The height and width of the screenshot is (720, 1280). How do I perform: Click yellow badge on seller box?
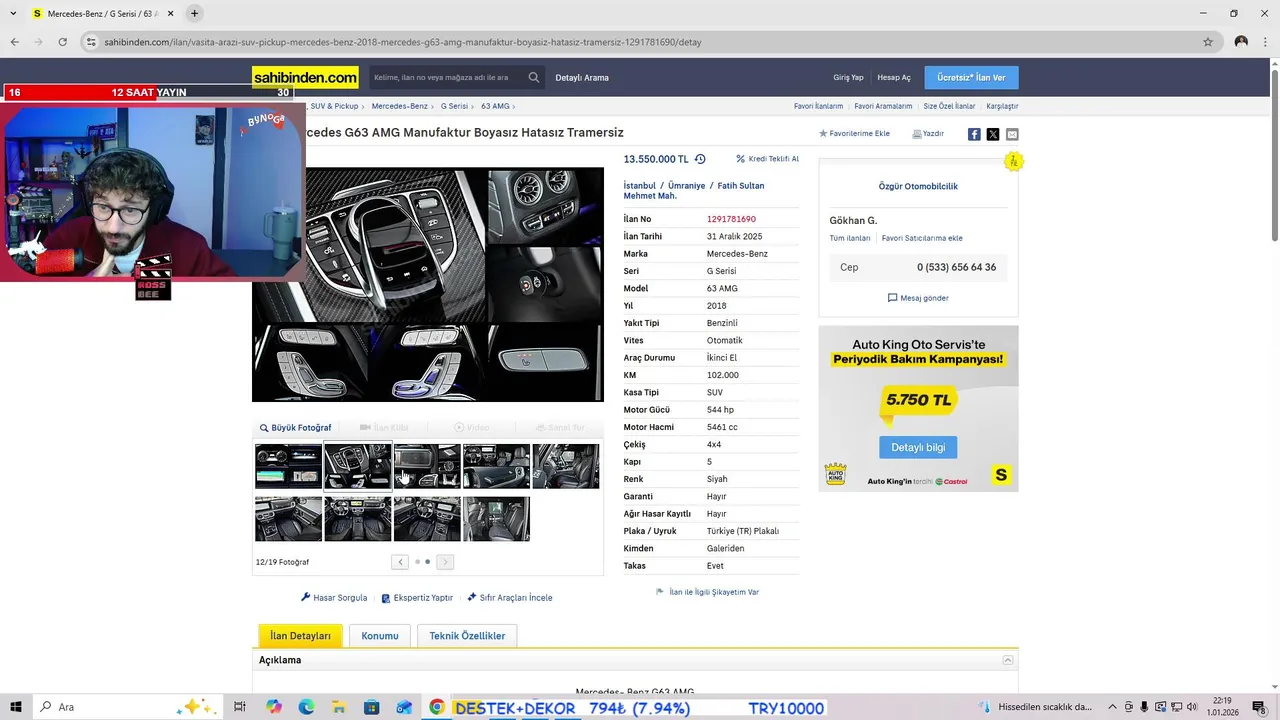[1014, 161]
